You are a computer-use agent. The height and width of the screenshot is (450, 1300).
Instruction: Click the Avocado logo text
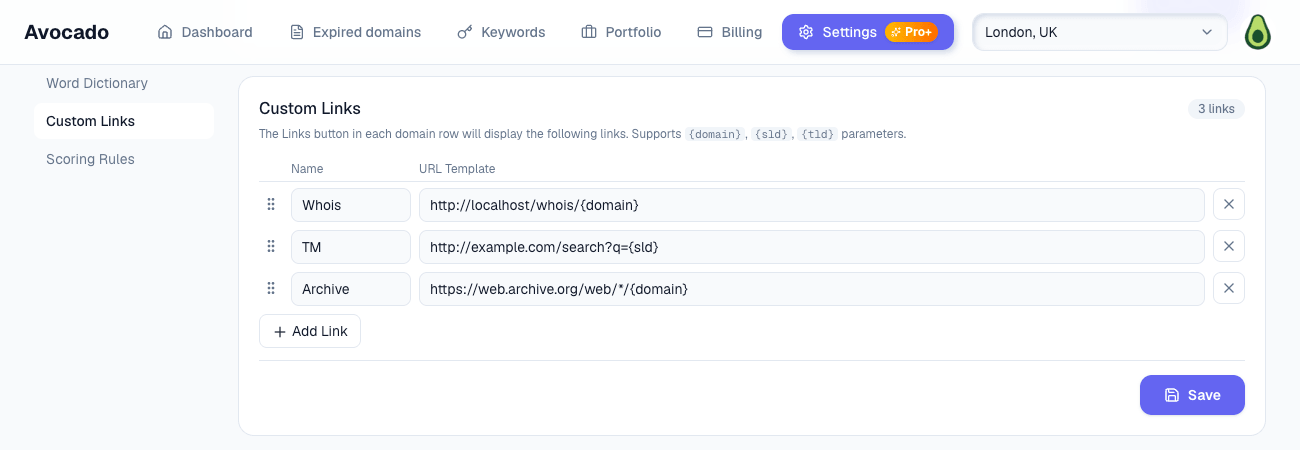tap(67, 32)
